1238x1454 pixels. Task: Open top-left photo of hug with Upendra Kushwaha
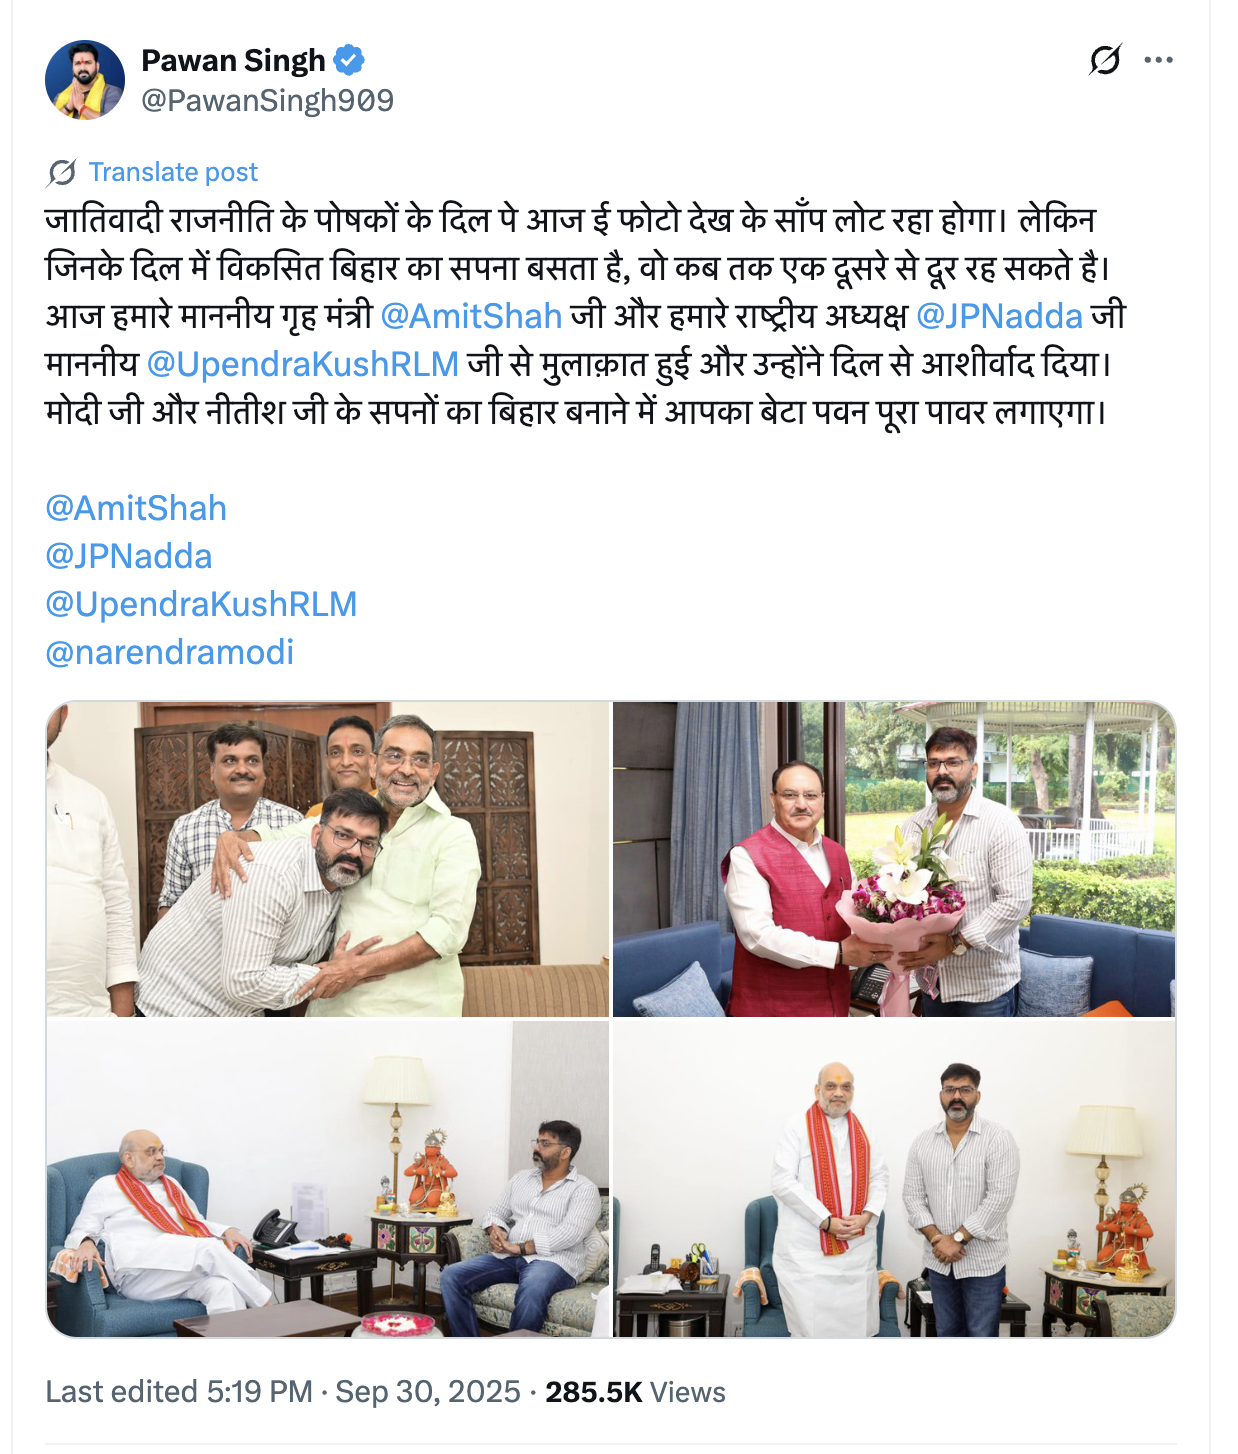coord(328,859)
